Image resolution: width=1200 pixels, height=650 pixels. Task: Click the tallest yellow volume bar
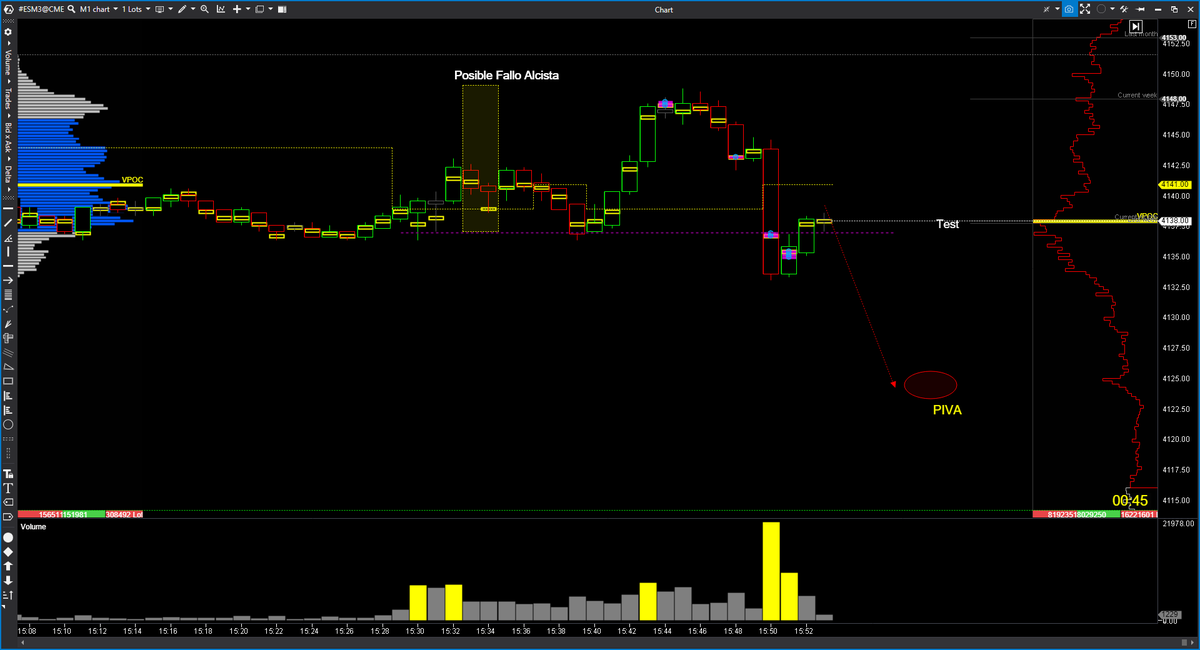[x=770, y=571]
